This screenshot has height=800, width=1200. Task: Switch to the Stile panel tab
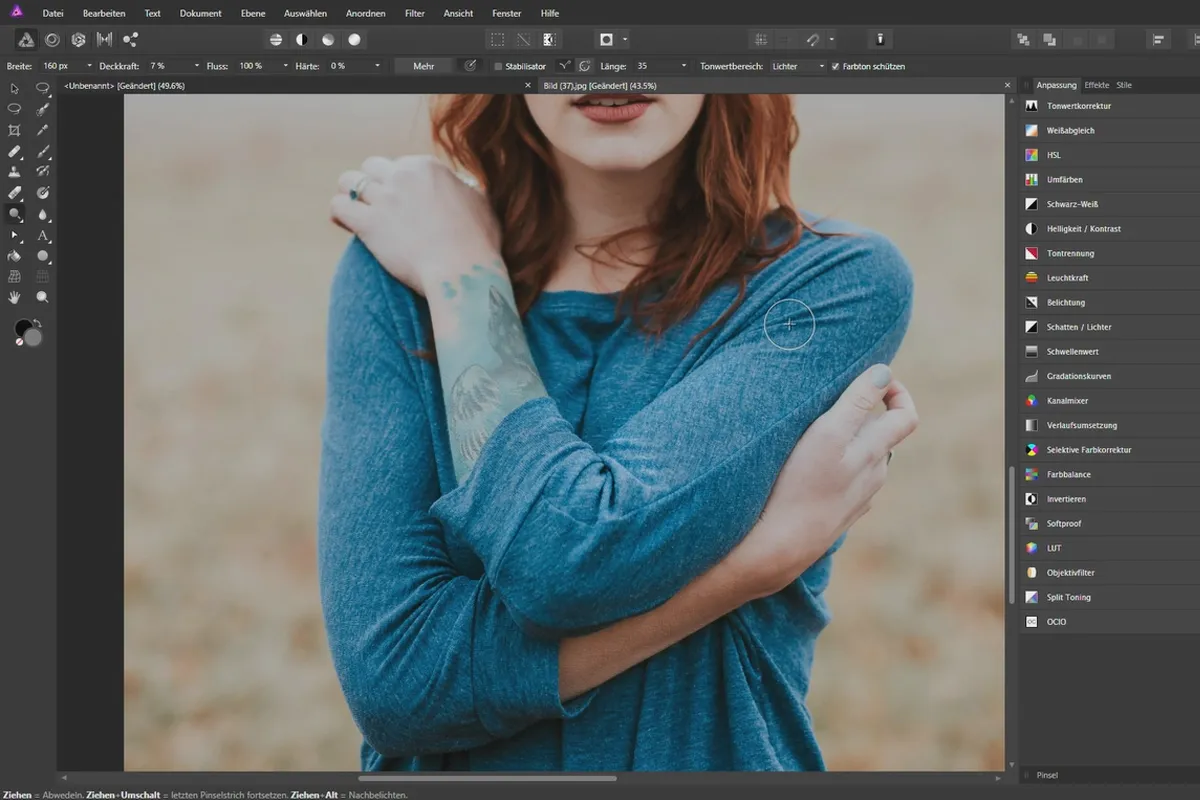[1124, 85]
